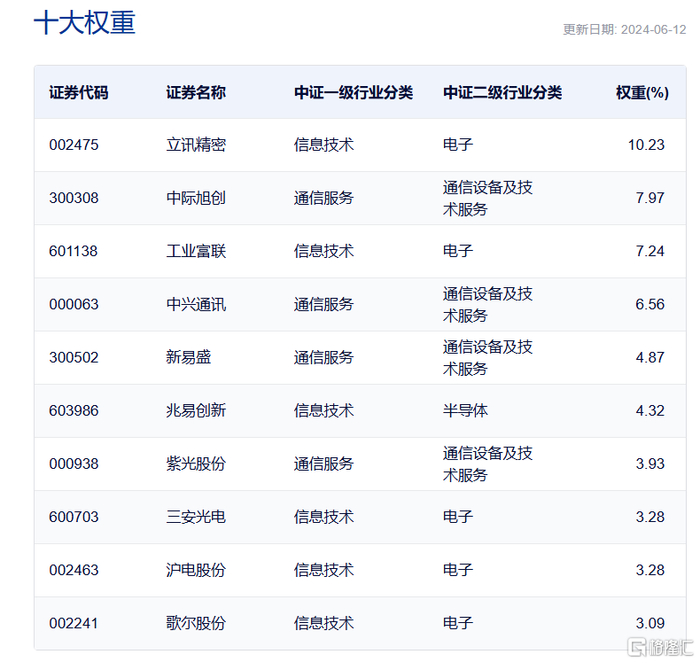This screenshot has height=663, width=700.
Task: Click weight value 3.93
Action: pyautogui.click(x=650, y=464)
